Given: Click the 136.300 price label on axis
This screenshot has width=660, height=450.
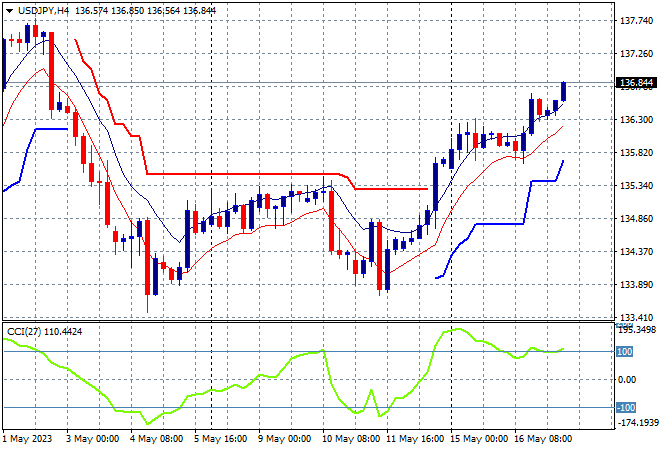Looking at the screenshot, I should [x=637, y=120].
